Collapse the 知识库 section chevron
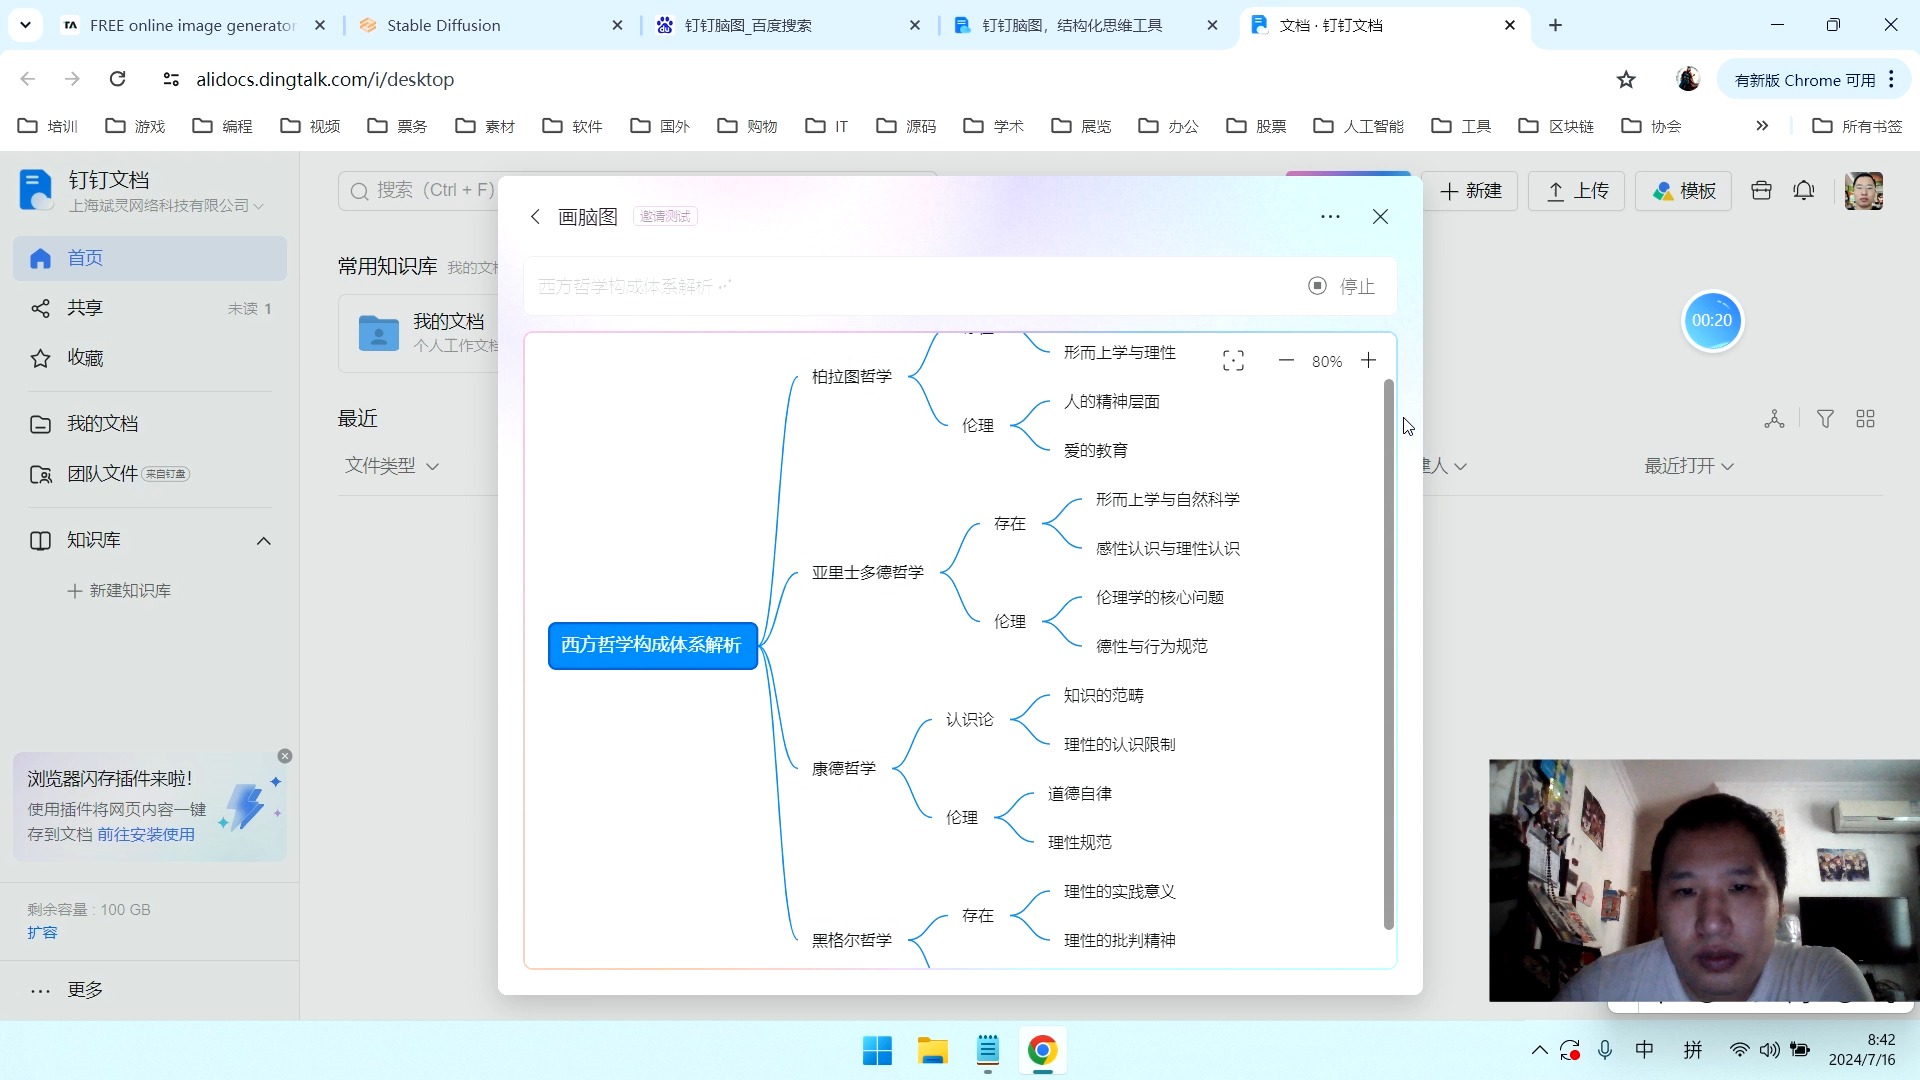 coord(264,540)
